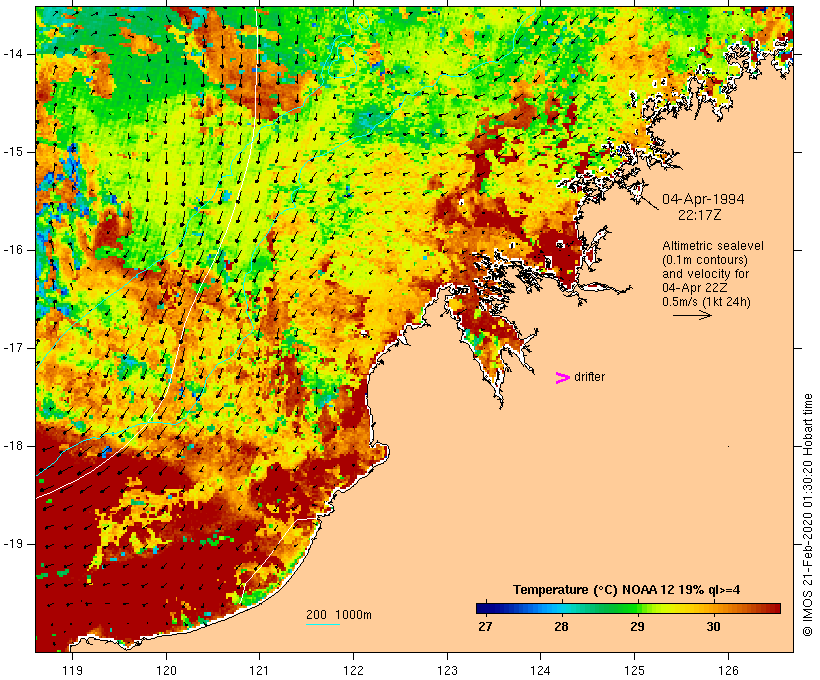Click longitude axis label "121"
Image resolution: width=820 pixels, height=680 pixels.
point(259,670)
